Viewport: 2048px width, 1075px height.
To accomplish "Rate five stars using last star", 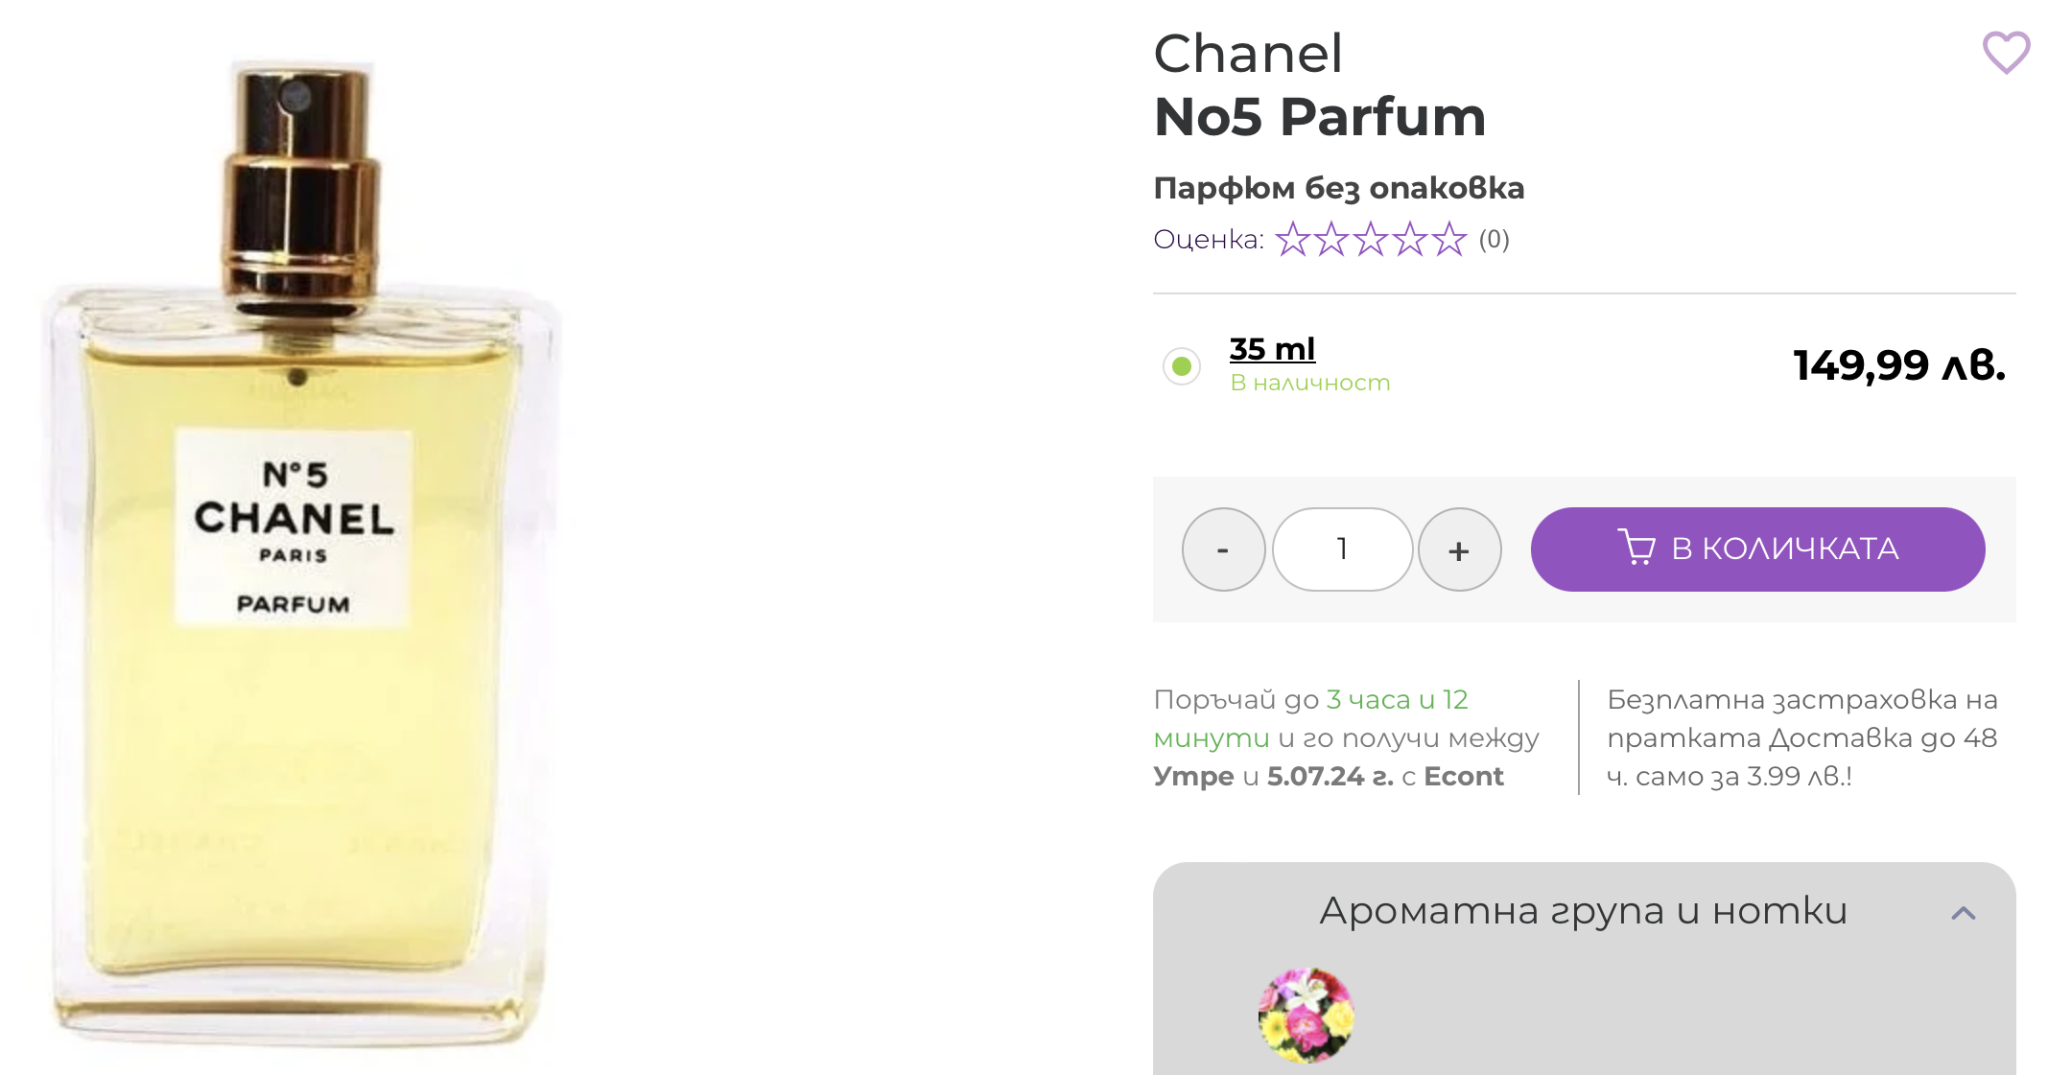I will pos(1448,240).
